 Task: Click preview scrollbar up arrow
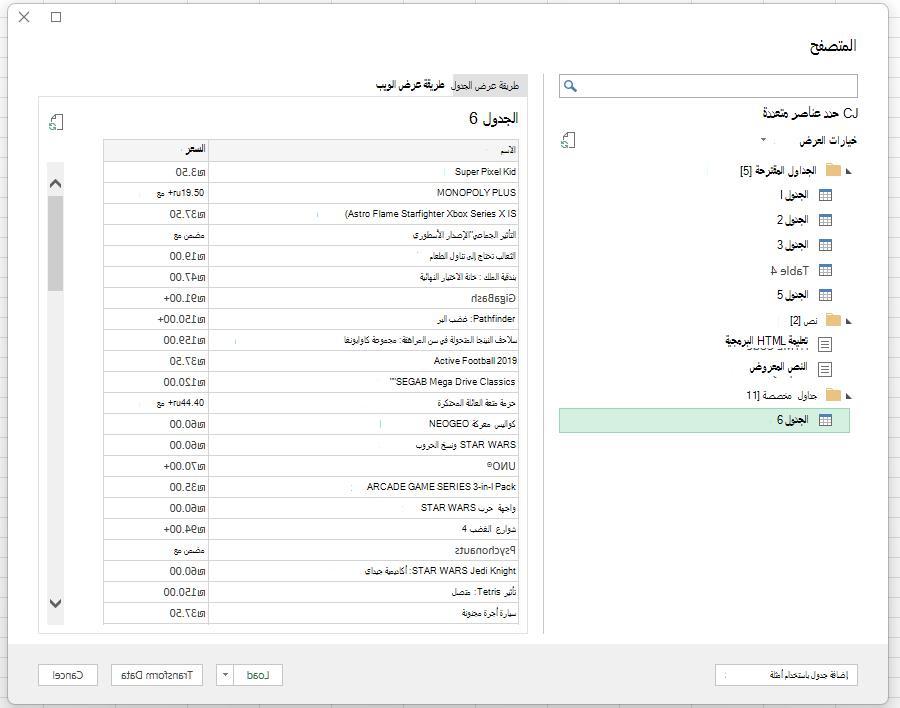click(x=55, y=184)
